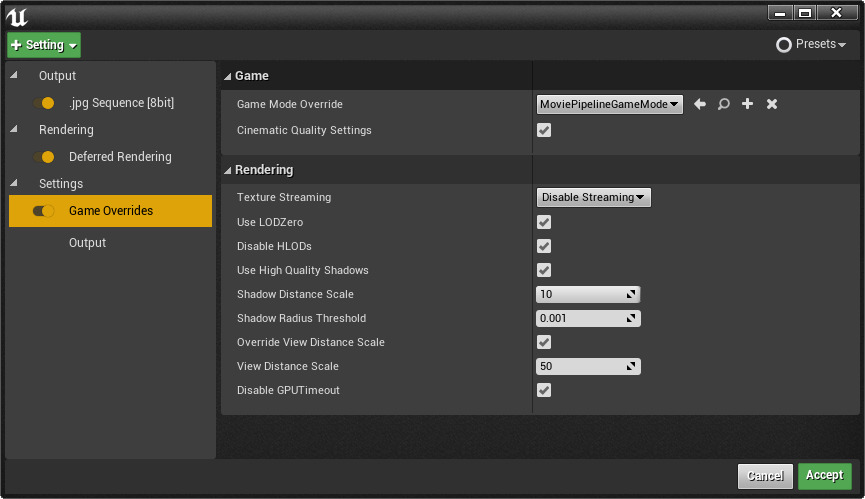Open the Game Mode Override dropdown
The width and height of the screenshot is (865, 499).
610,104
